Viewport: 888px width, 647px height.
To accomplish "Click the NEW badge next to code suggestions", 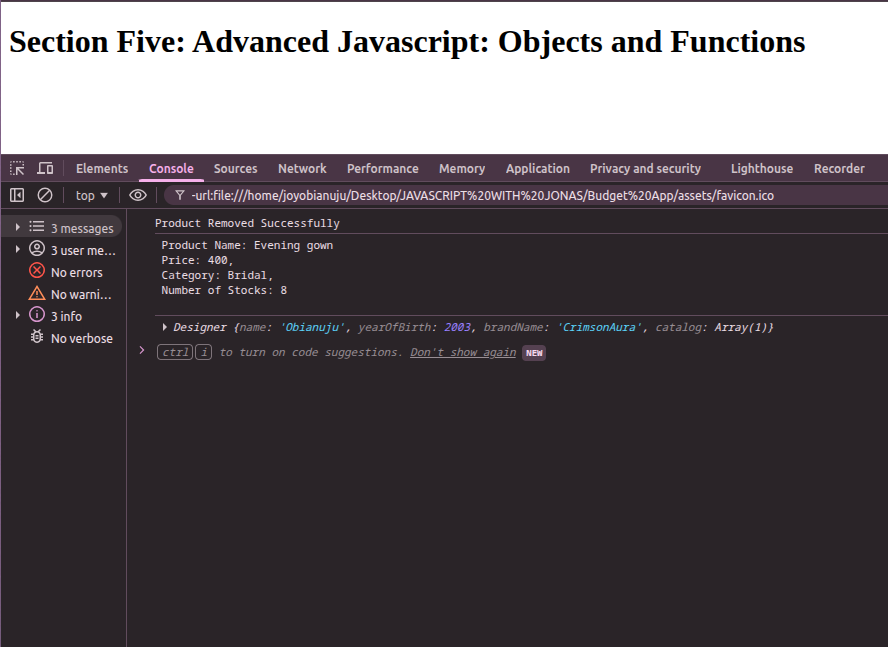I will (x=533, y=352).
